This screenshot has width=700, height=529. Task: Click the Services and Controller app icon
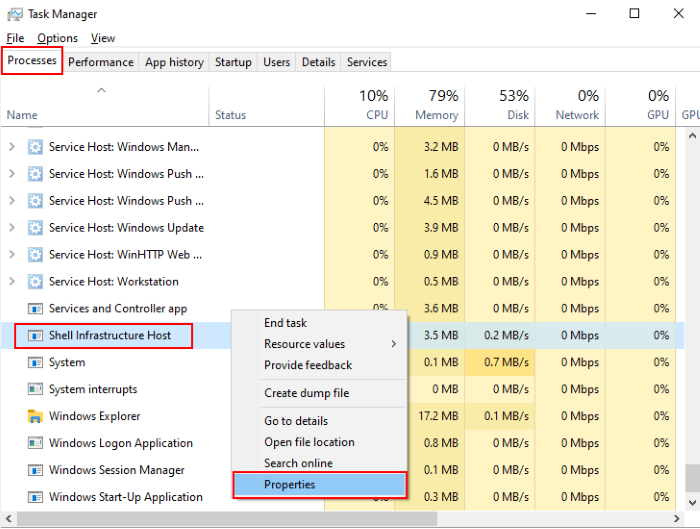(x=35, y=308)
